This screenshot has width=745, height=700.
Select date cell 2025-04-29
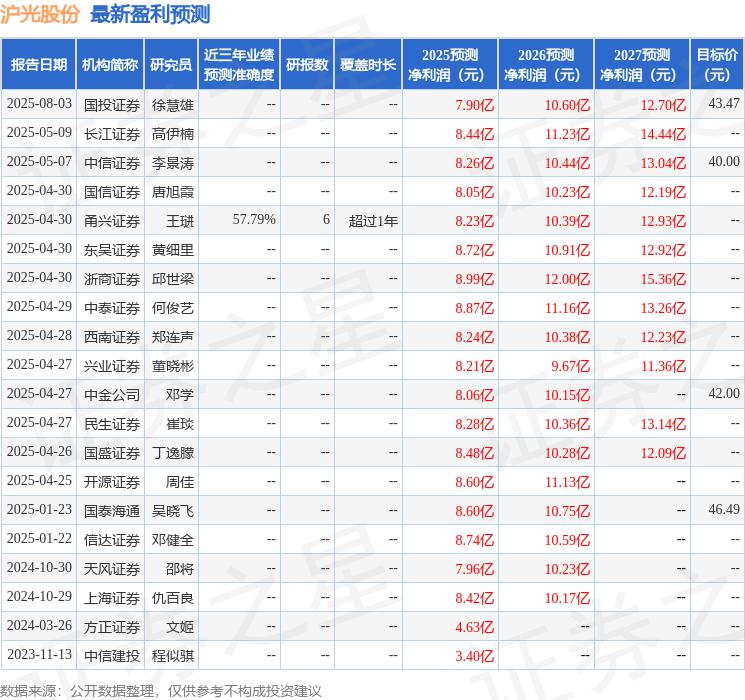[39, 307]
